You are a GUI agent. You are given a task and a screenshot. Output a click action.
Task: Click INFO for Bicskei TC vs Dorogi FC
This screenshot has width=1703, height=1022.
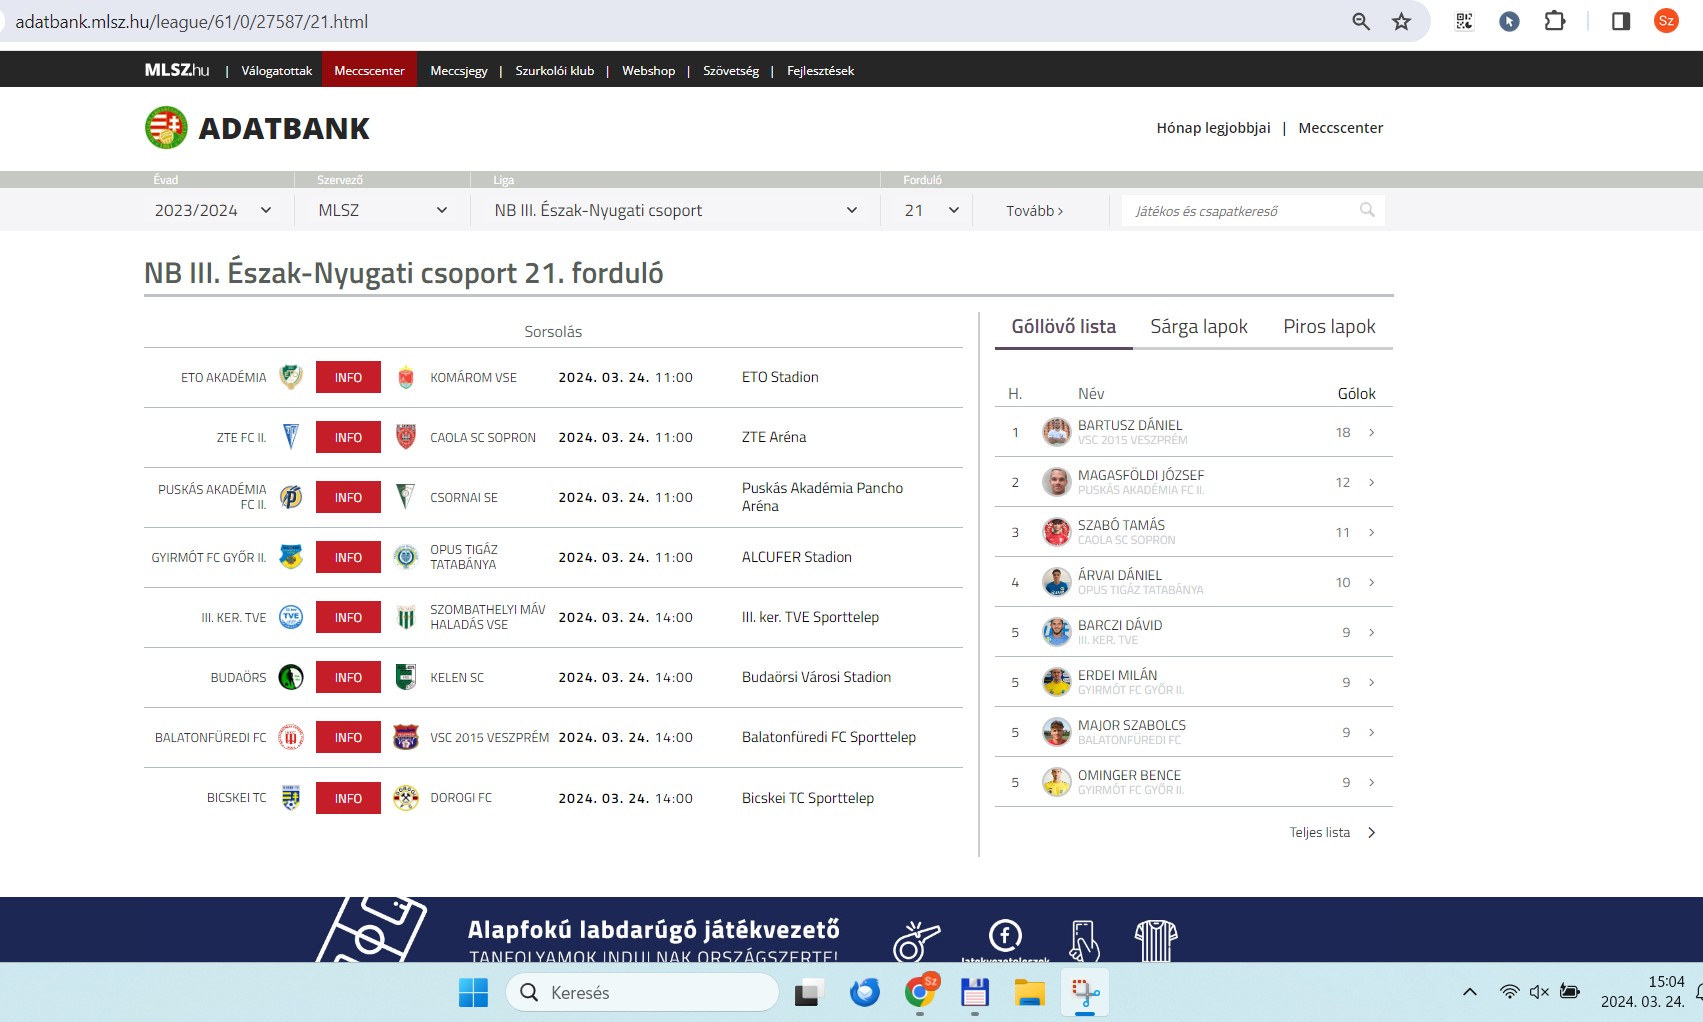(x=348, y=798)
